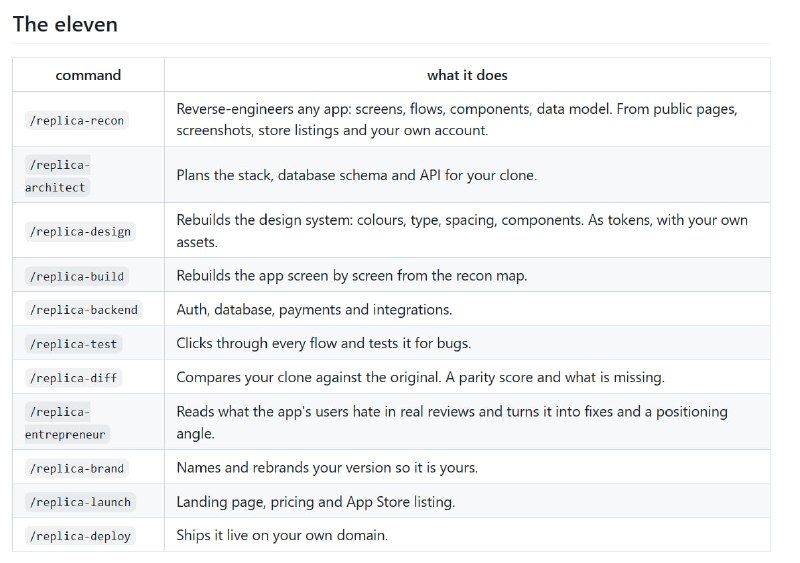The image size is (800, 563).
Task: Click the /replica-deploy command code
Action: click(x=80, y=536)
